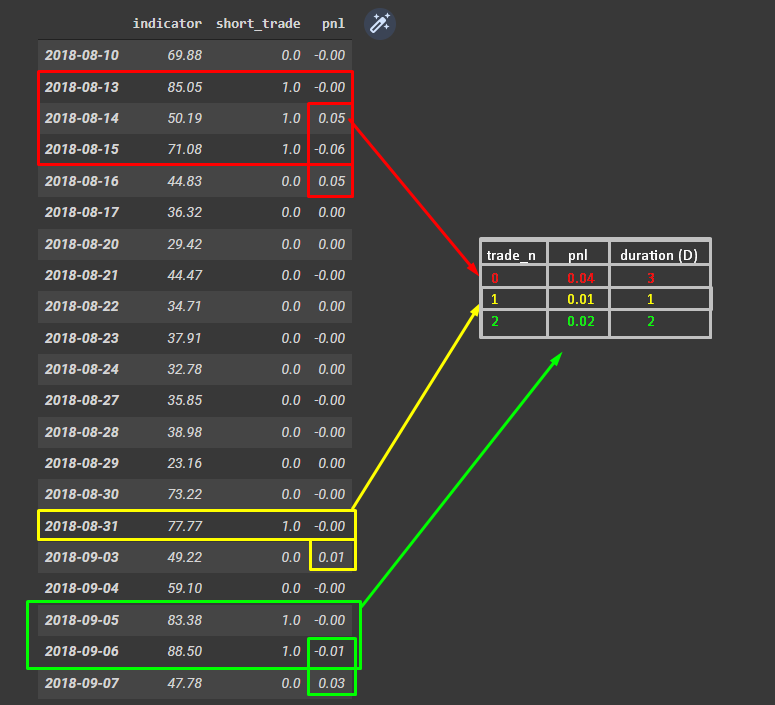The width and height of the screenshot is (775, 705).
Task: Click indicator value 85.05
Action: click(x=185, y=87)
